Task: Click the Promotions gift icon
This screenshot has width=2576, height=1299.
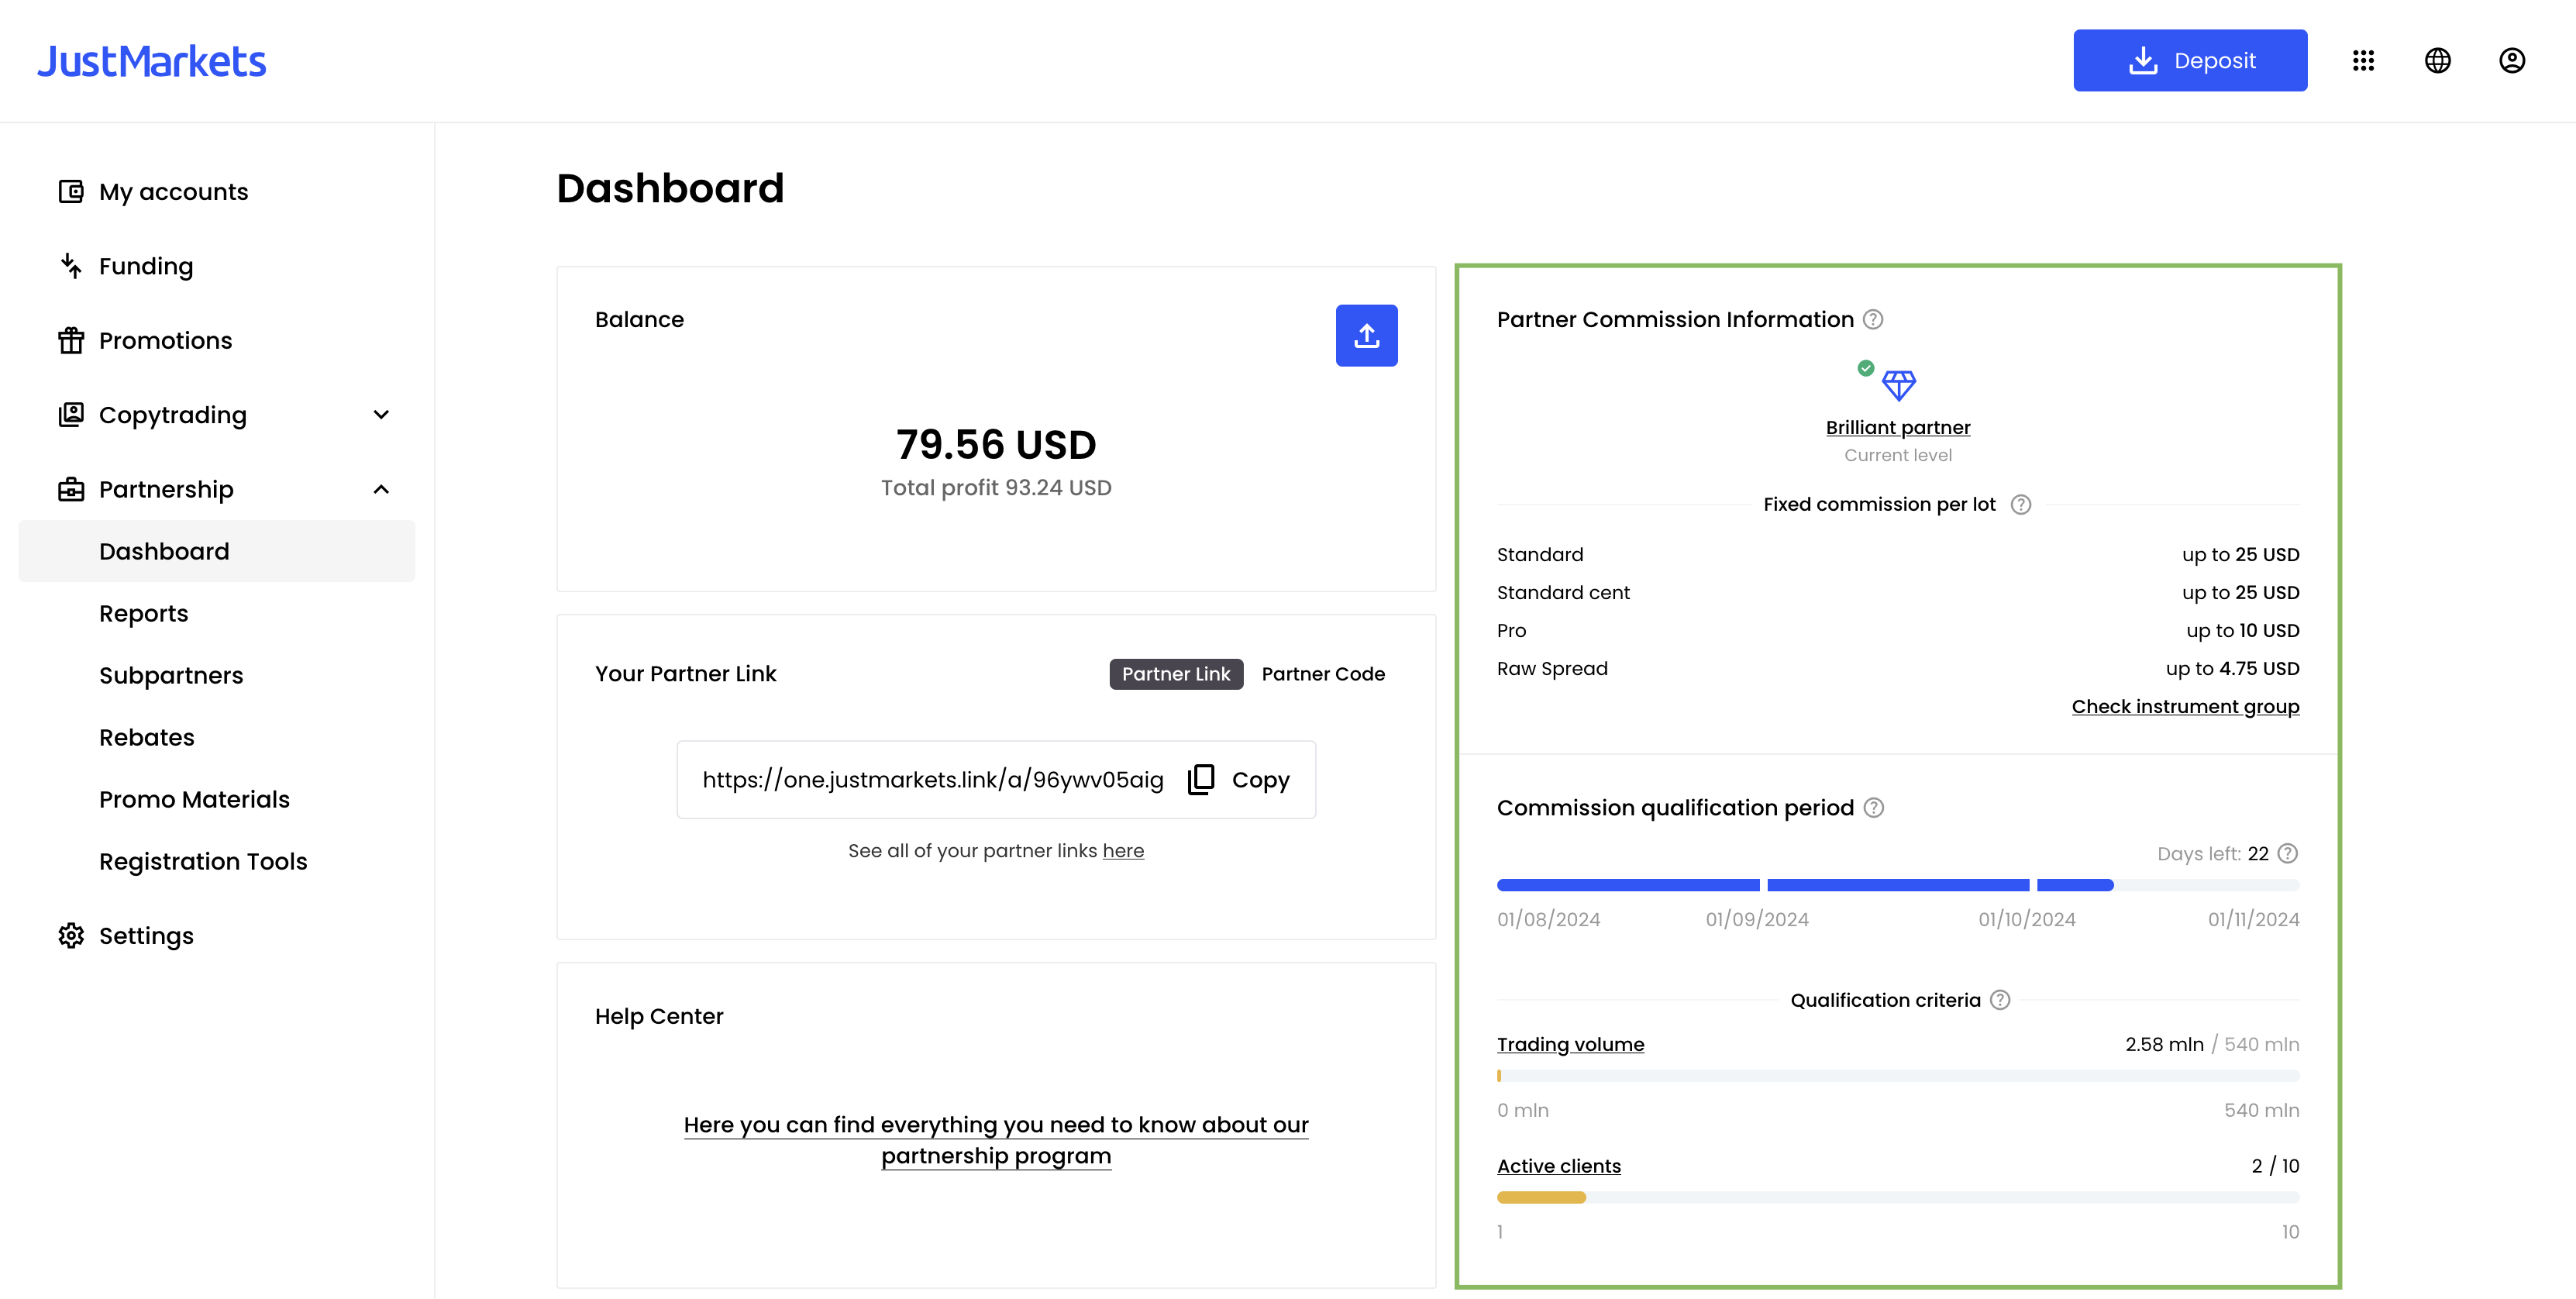Action: coord(71,340)
